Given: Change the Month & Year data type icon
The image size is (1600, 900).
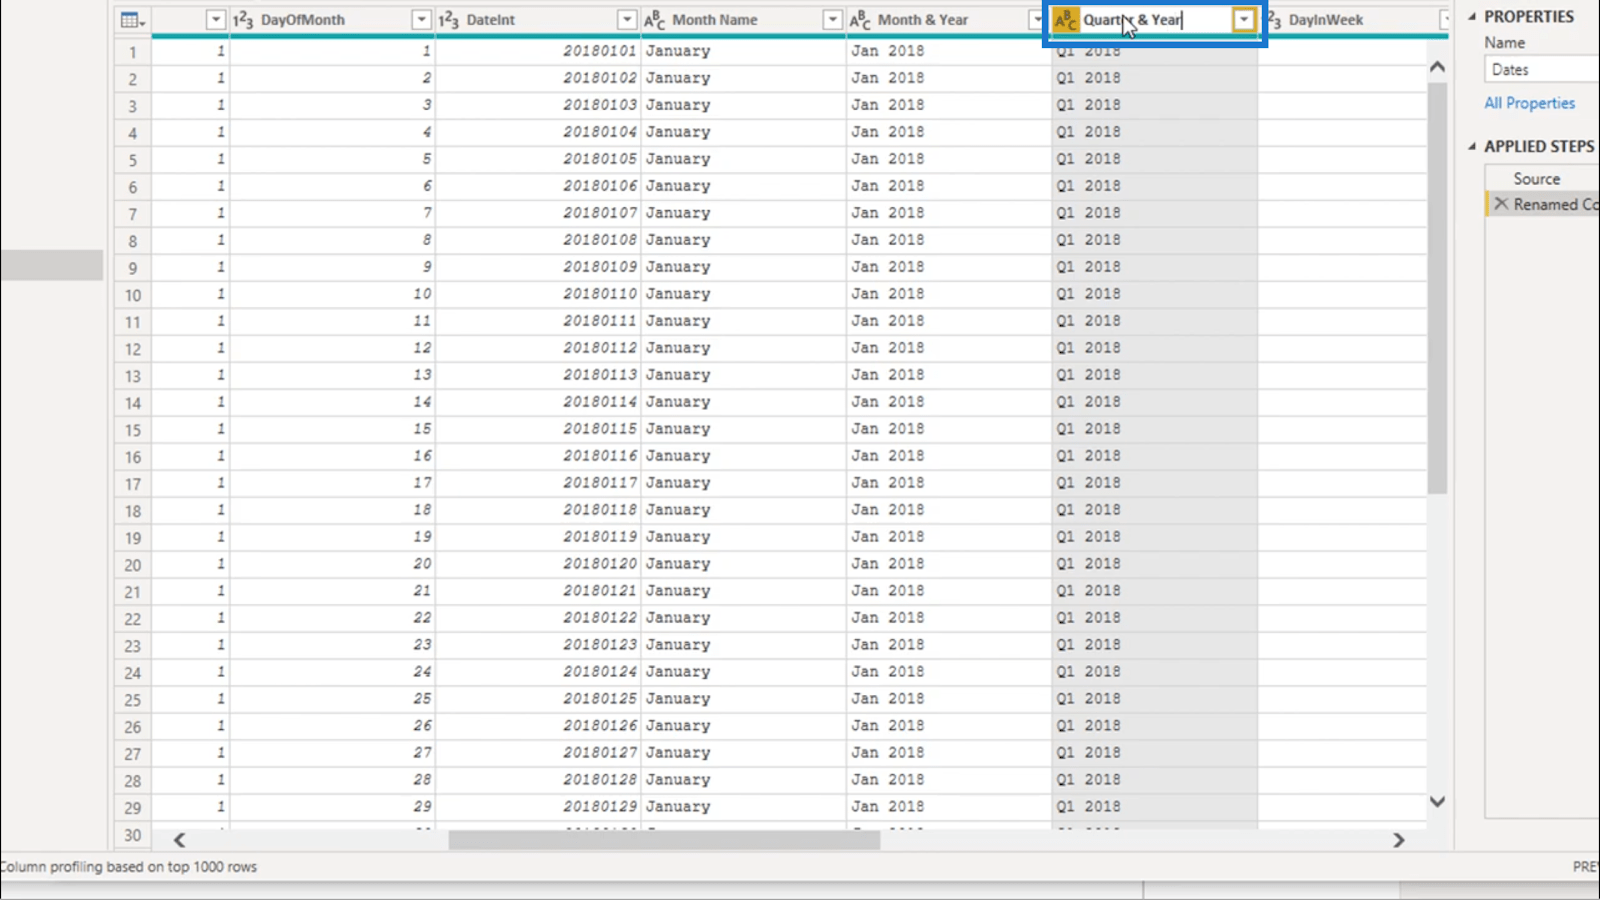Looking at the screenshot, I should click(860, 20).
